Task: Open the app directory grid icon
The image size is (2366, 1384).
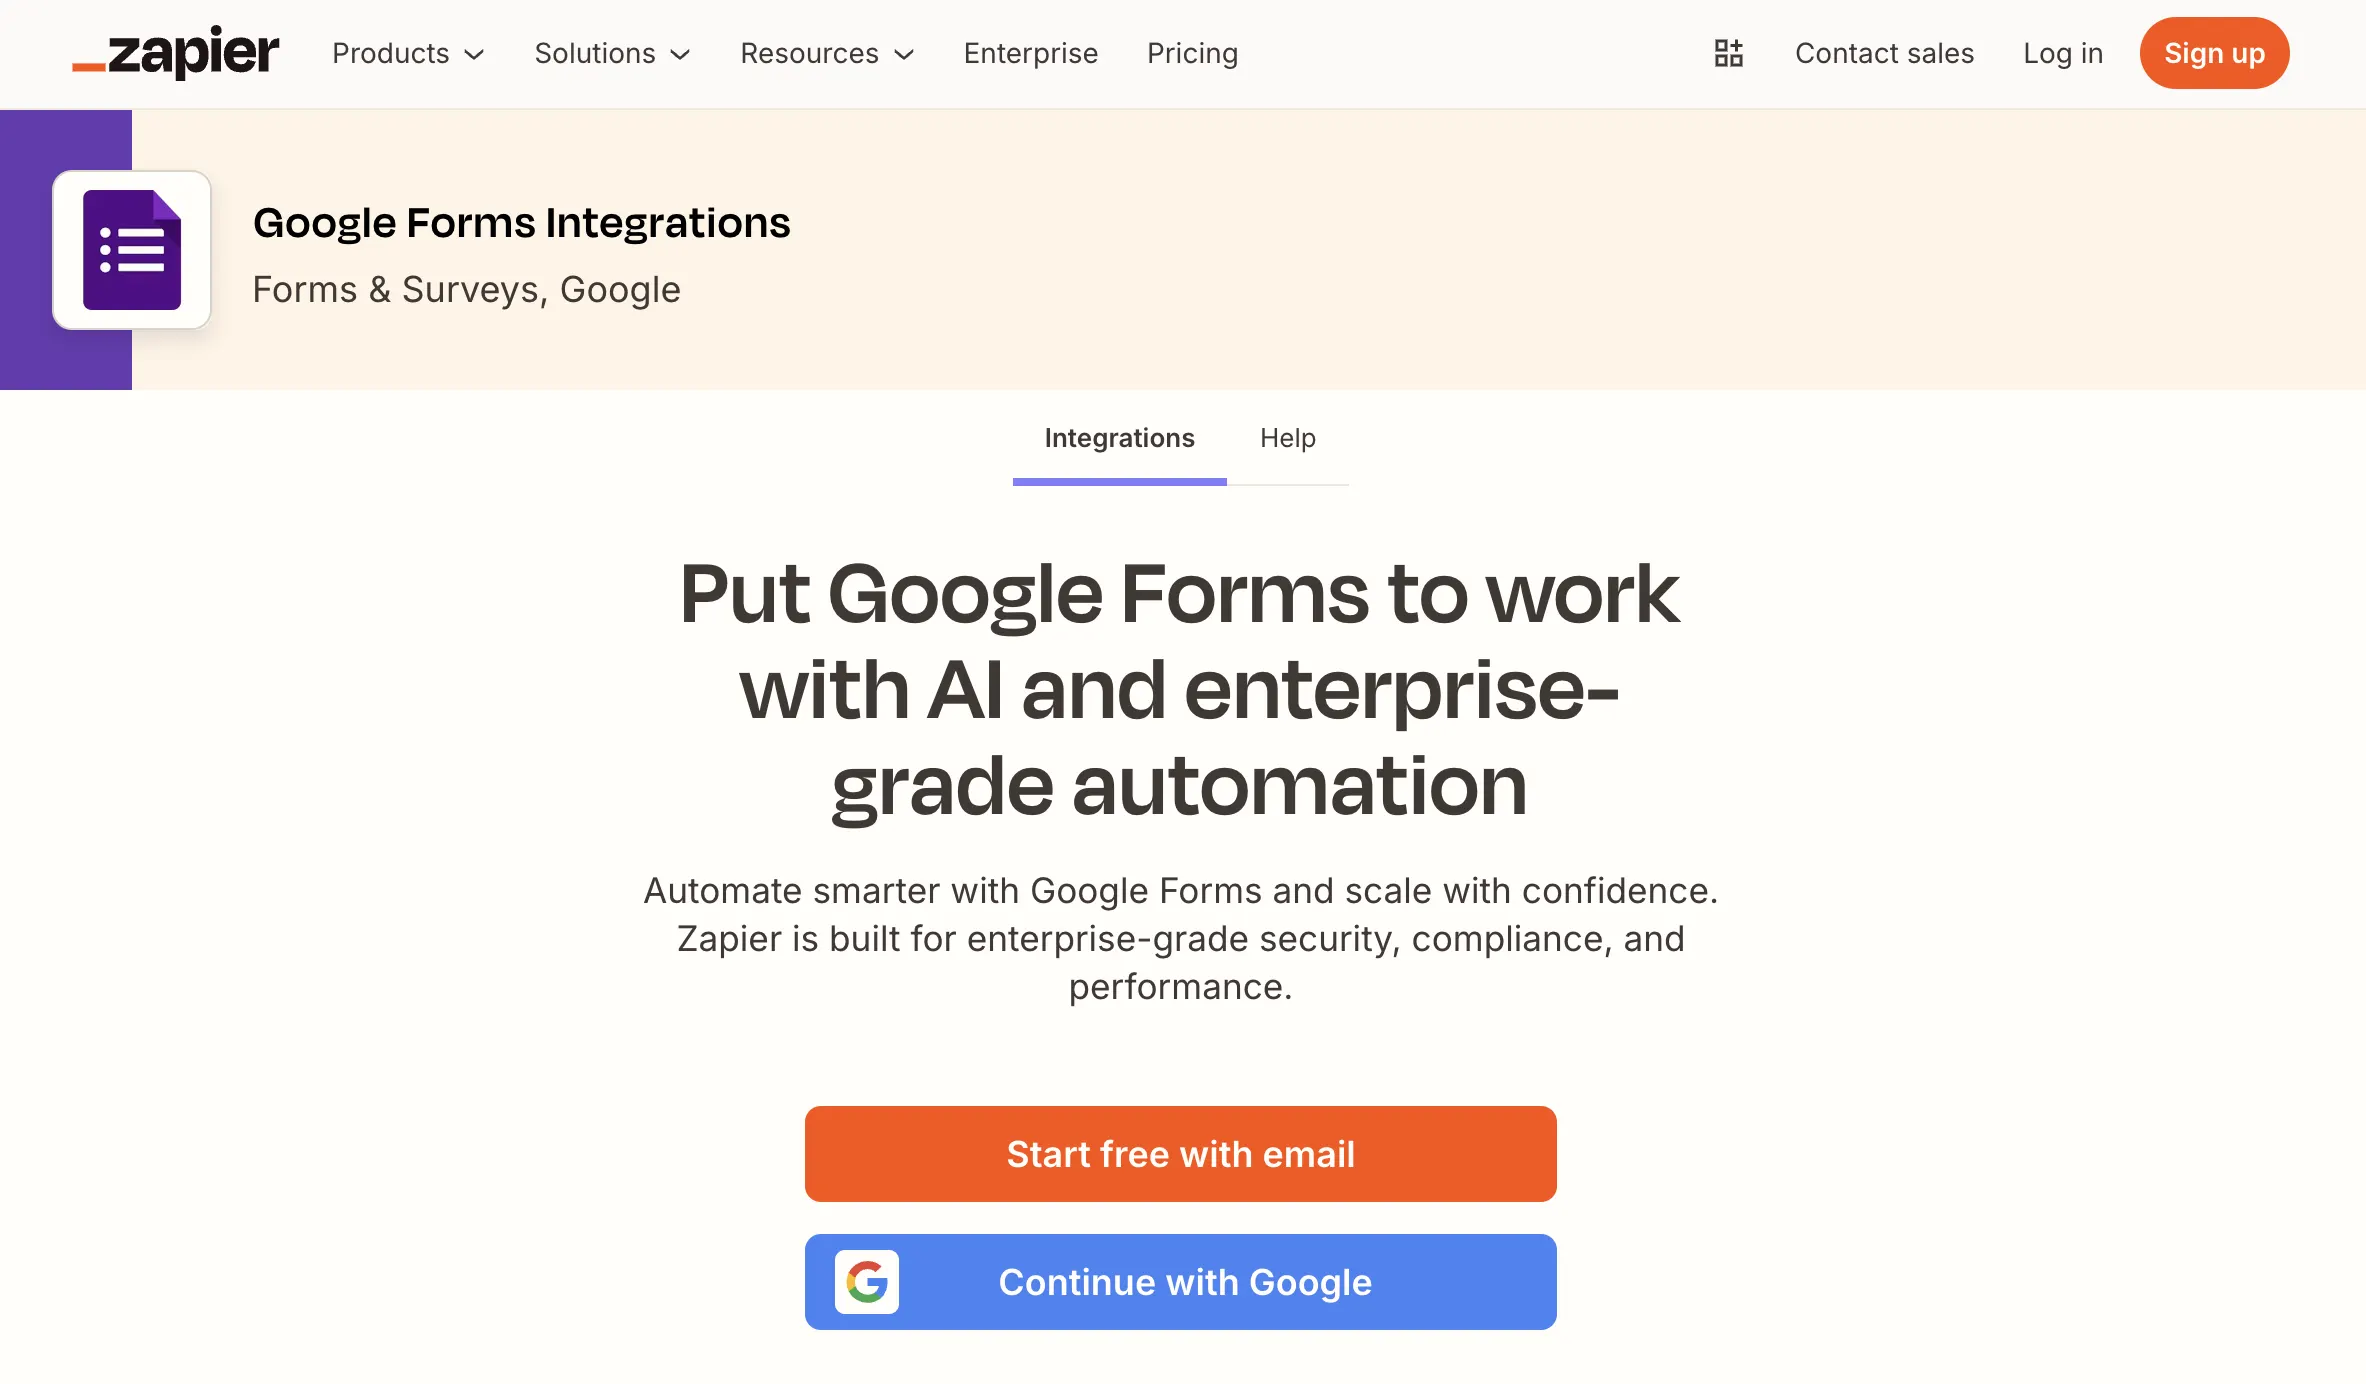Action: coord(1727,53)
